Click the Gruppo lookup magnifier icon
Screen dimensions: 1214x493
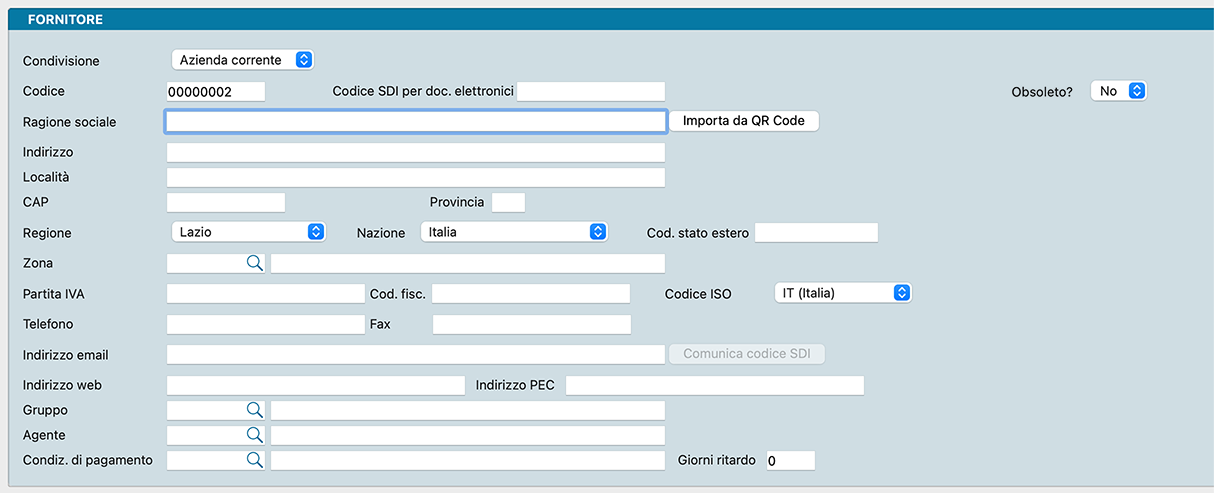[x=254, y=410]
